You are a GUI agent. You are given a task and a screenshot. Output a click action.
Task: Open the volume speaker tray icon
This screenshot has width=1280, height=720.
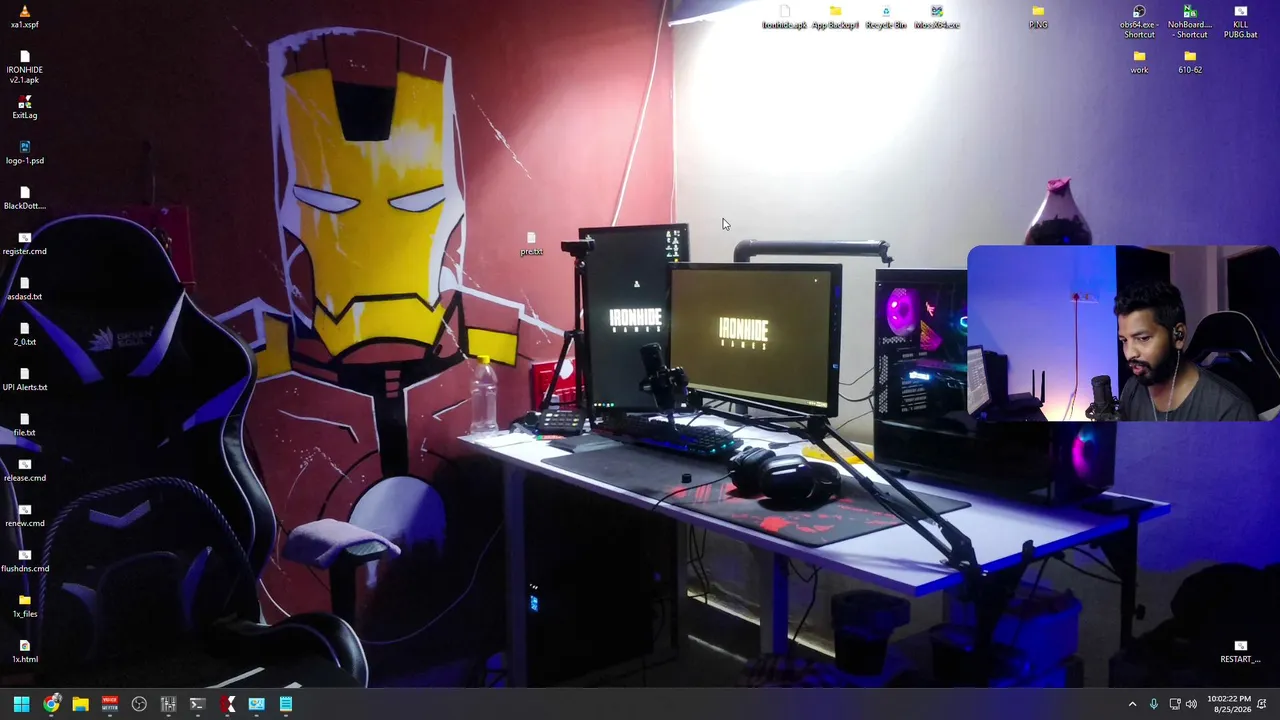coord(1191,704)
